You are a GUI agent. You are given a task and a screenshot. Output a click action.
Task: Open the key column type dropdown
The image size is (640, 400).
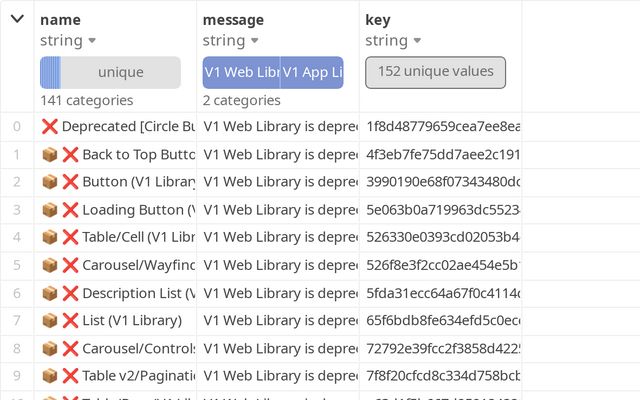coord(416,41)
